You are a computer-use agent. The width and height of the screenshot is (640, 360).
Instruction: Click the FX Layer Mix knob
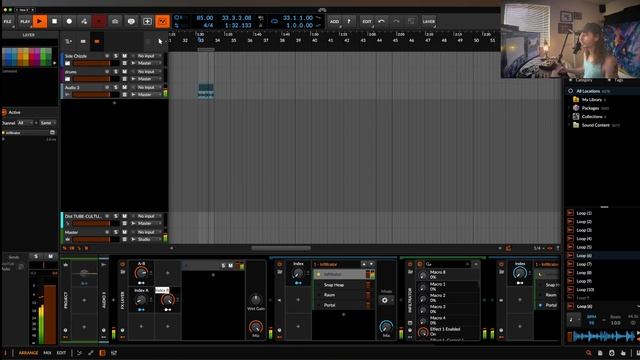pos(256,327)
